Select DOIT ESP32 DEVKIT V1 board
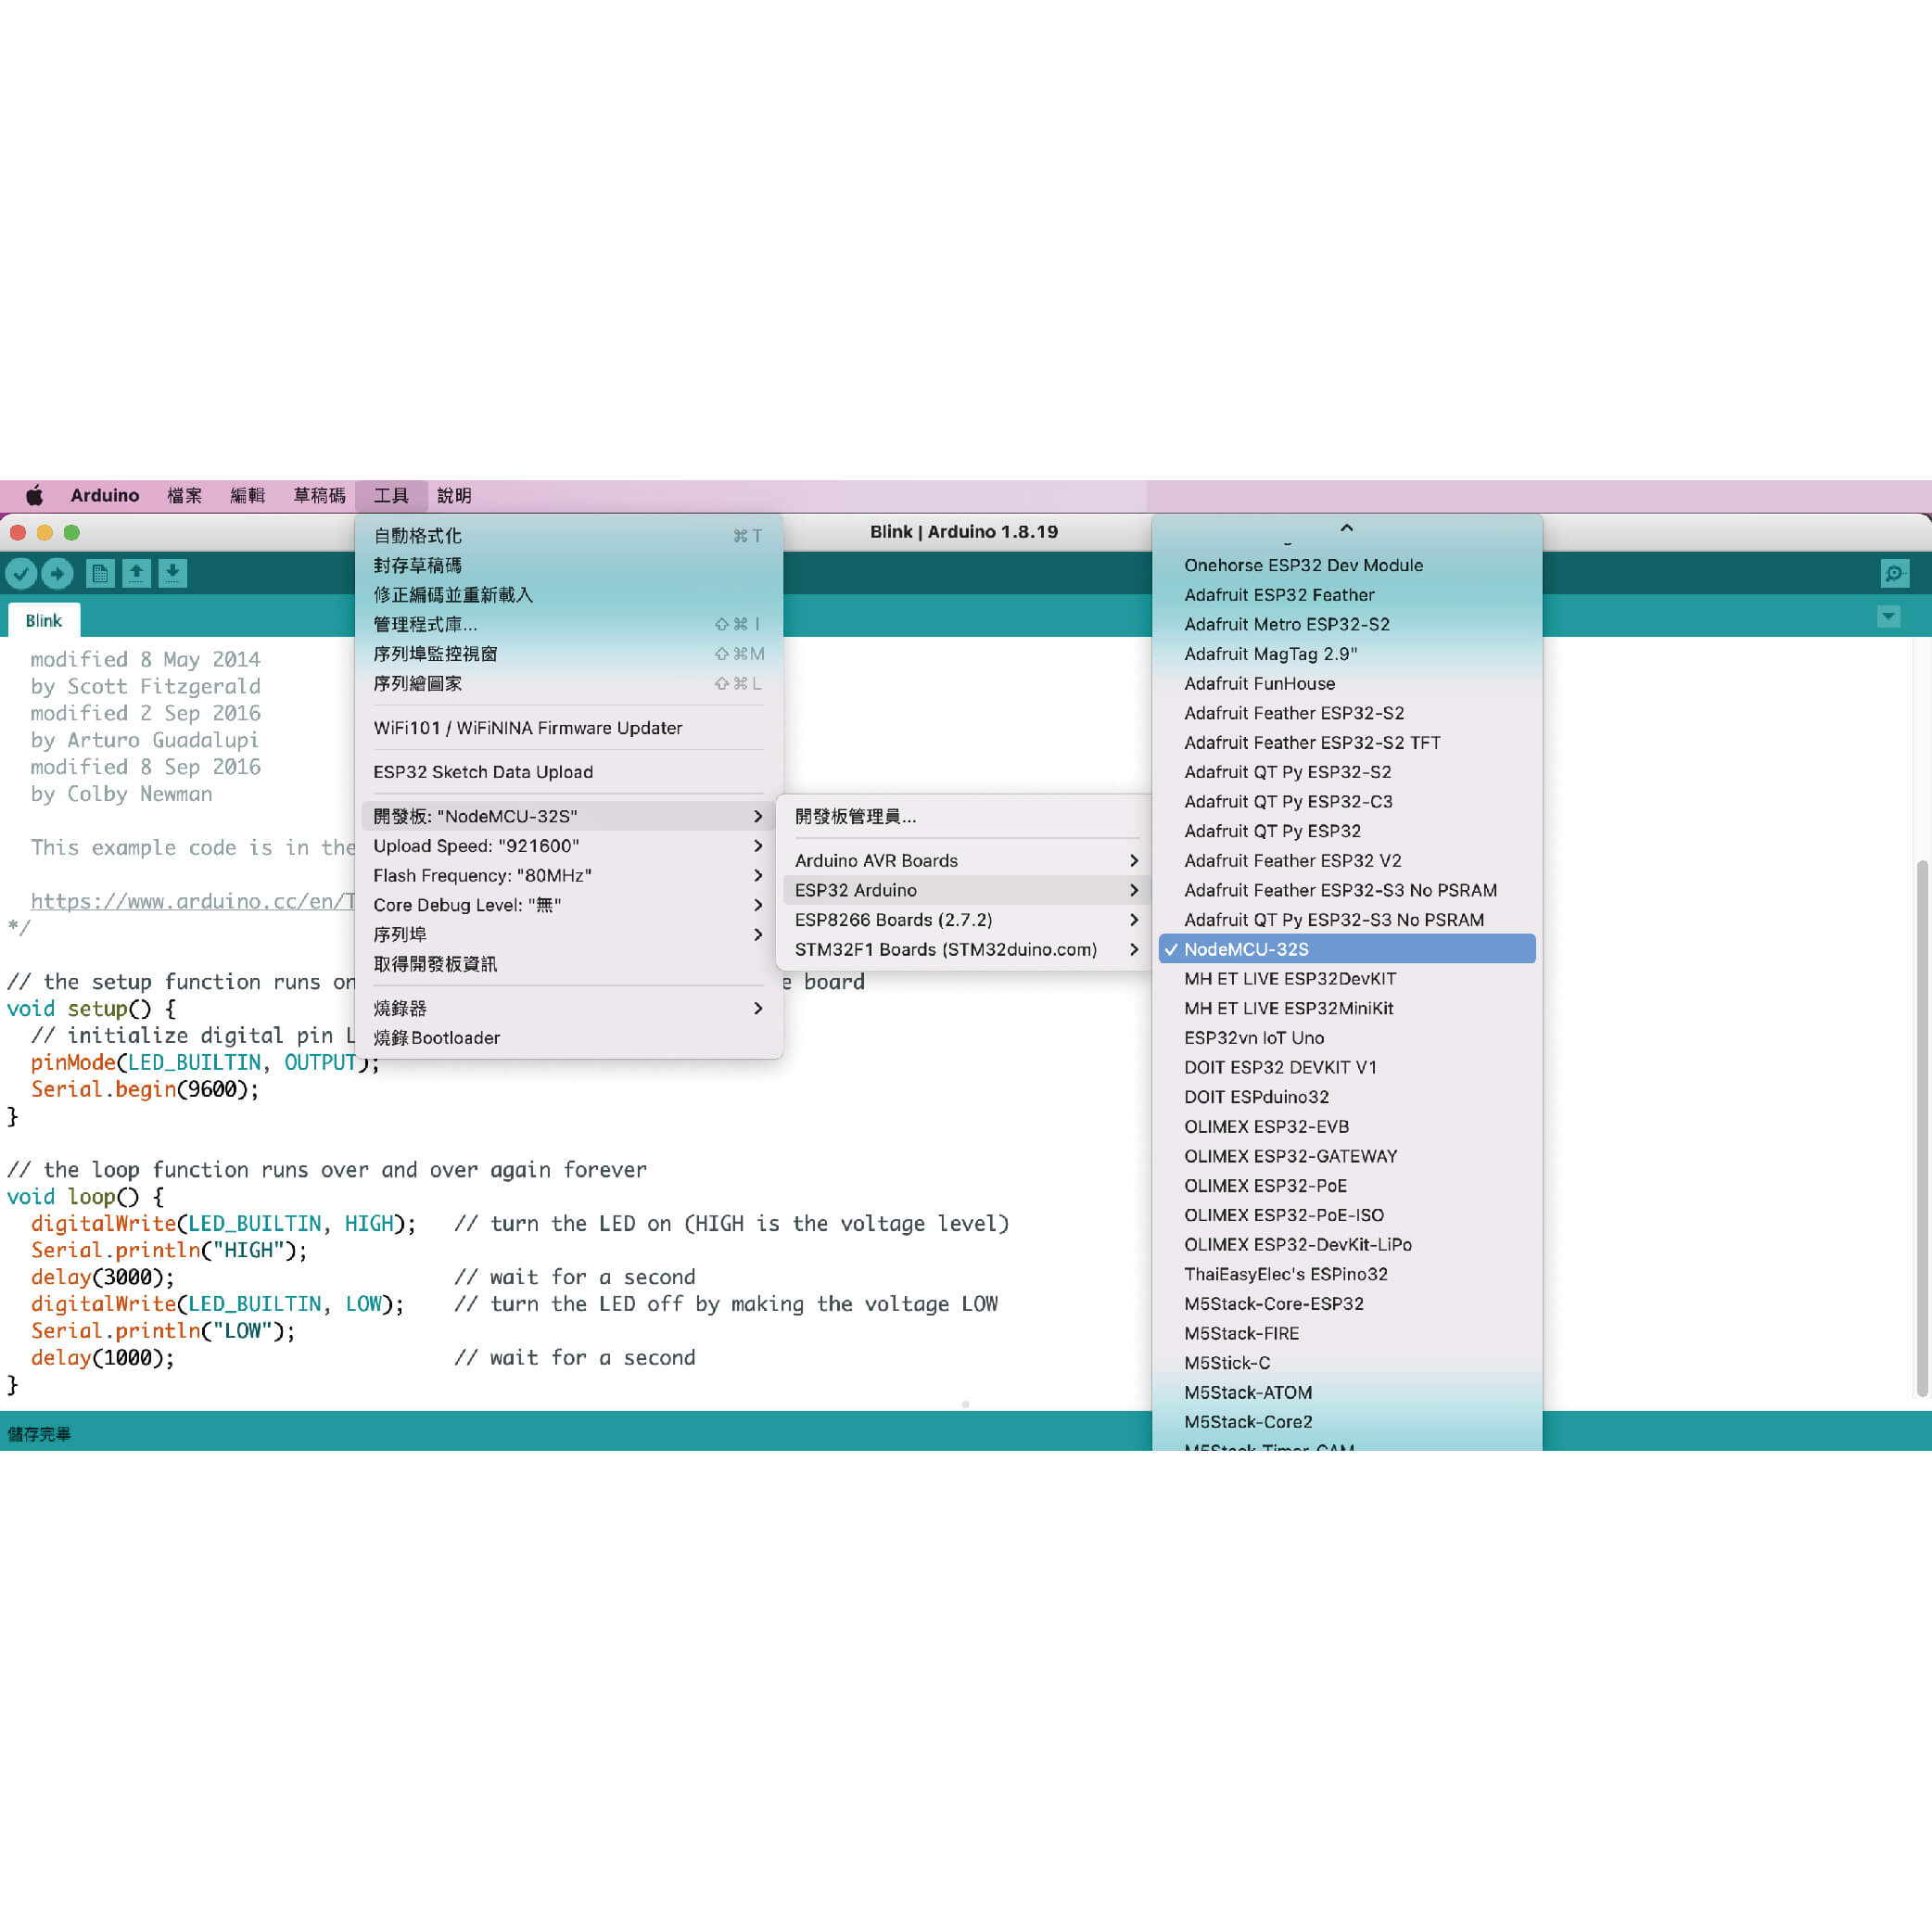This screenshot has height=1932, width=1932. point(1346,1067)
